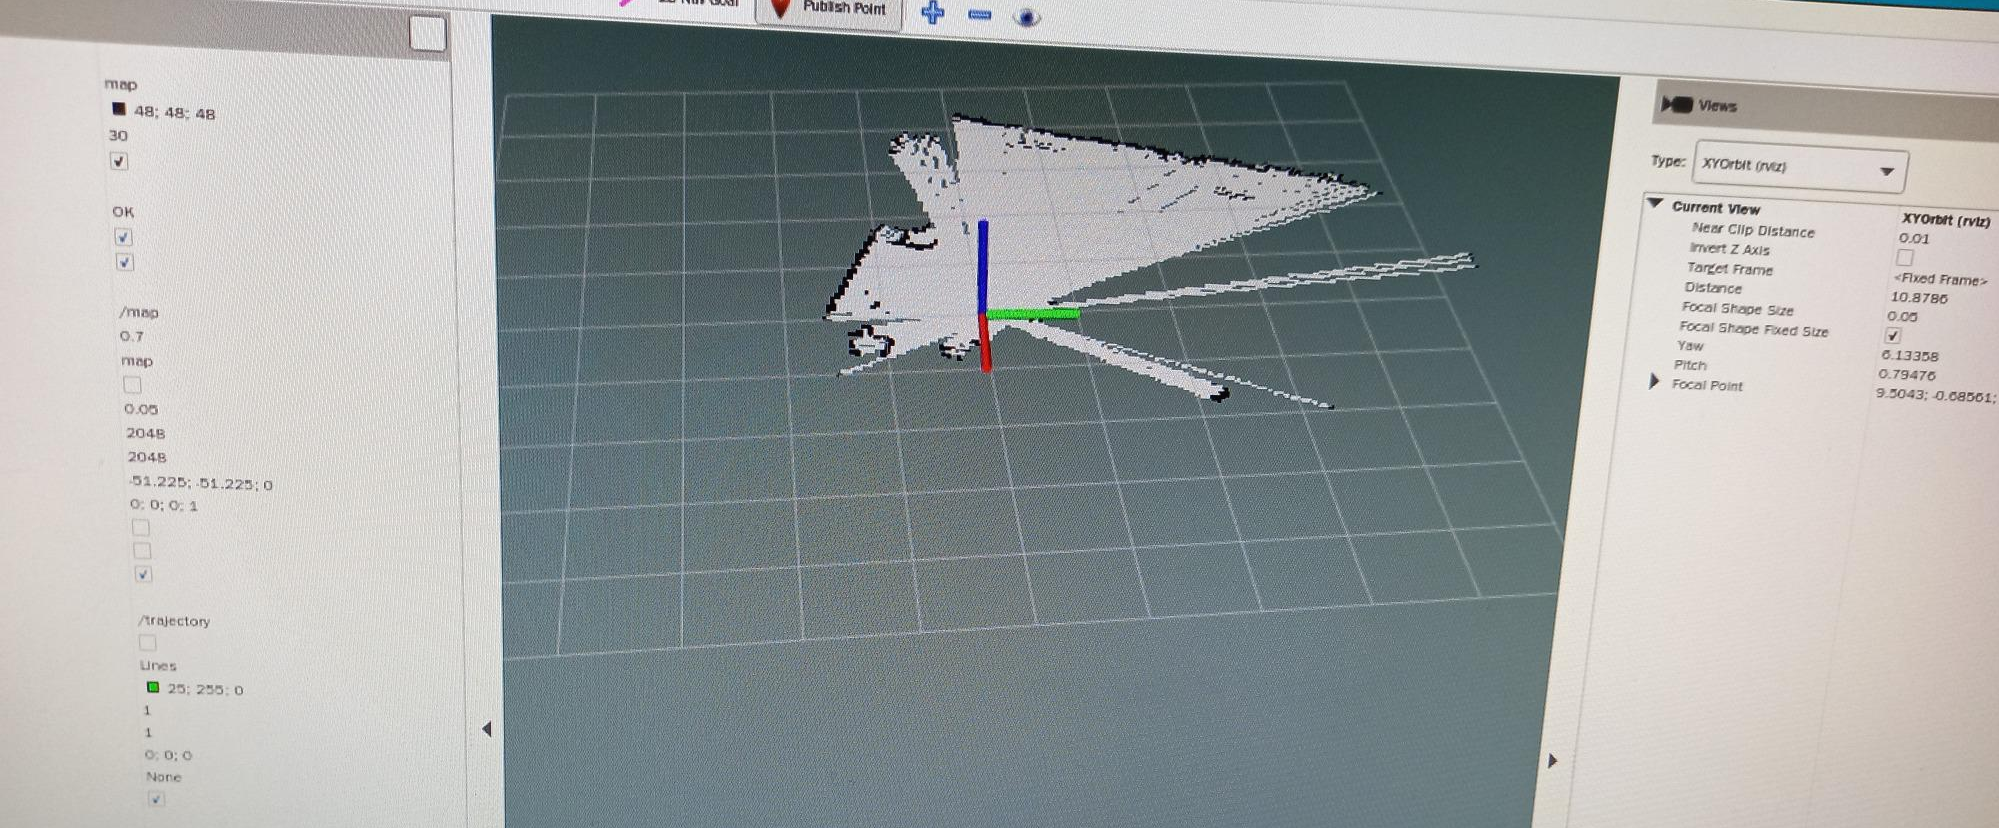Select the -51.225; -51.225; 0 position value
Viewport: 1999px width, 828px height.
pyautogui.click(x=200, y=484)
